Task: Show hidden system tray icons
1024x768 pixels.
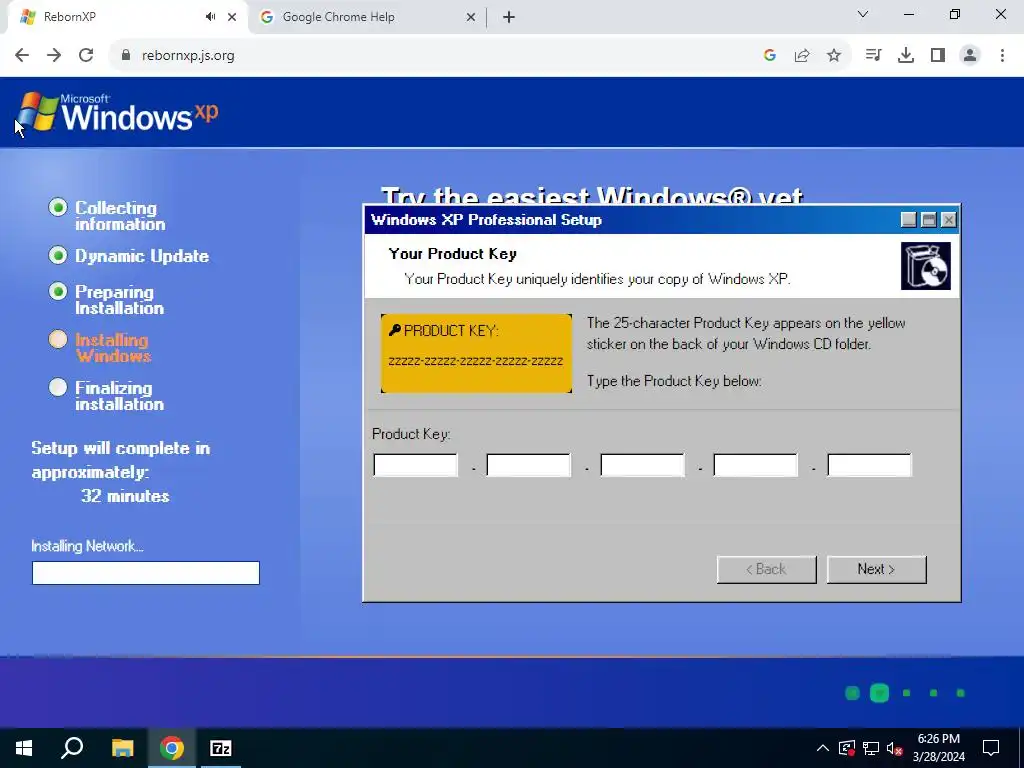Action: [x=823, y=748]
